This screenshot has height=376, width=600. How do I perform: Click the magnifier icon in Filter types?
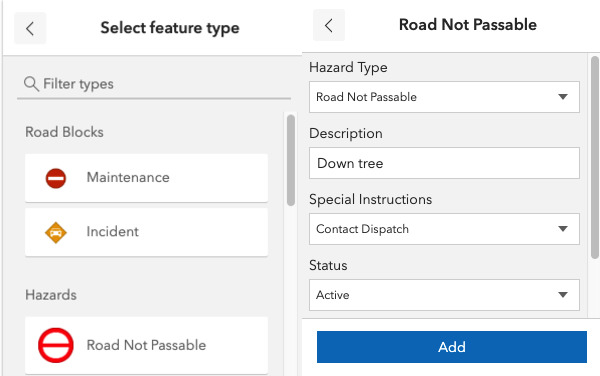(x=31, y=84)
